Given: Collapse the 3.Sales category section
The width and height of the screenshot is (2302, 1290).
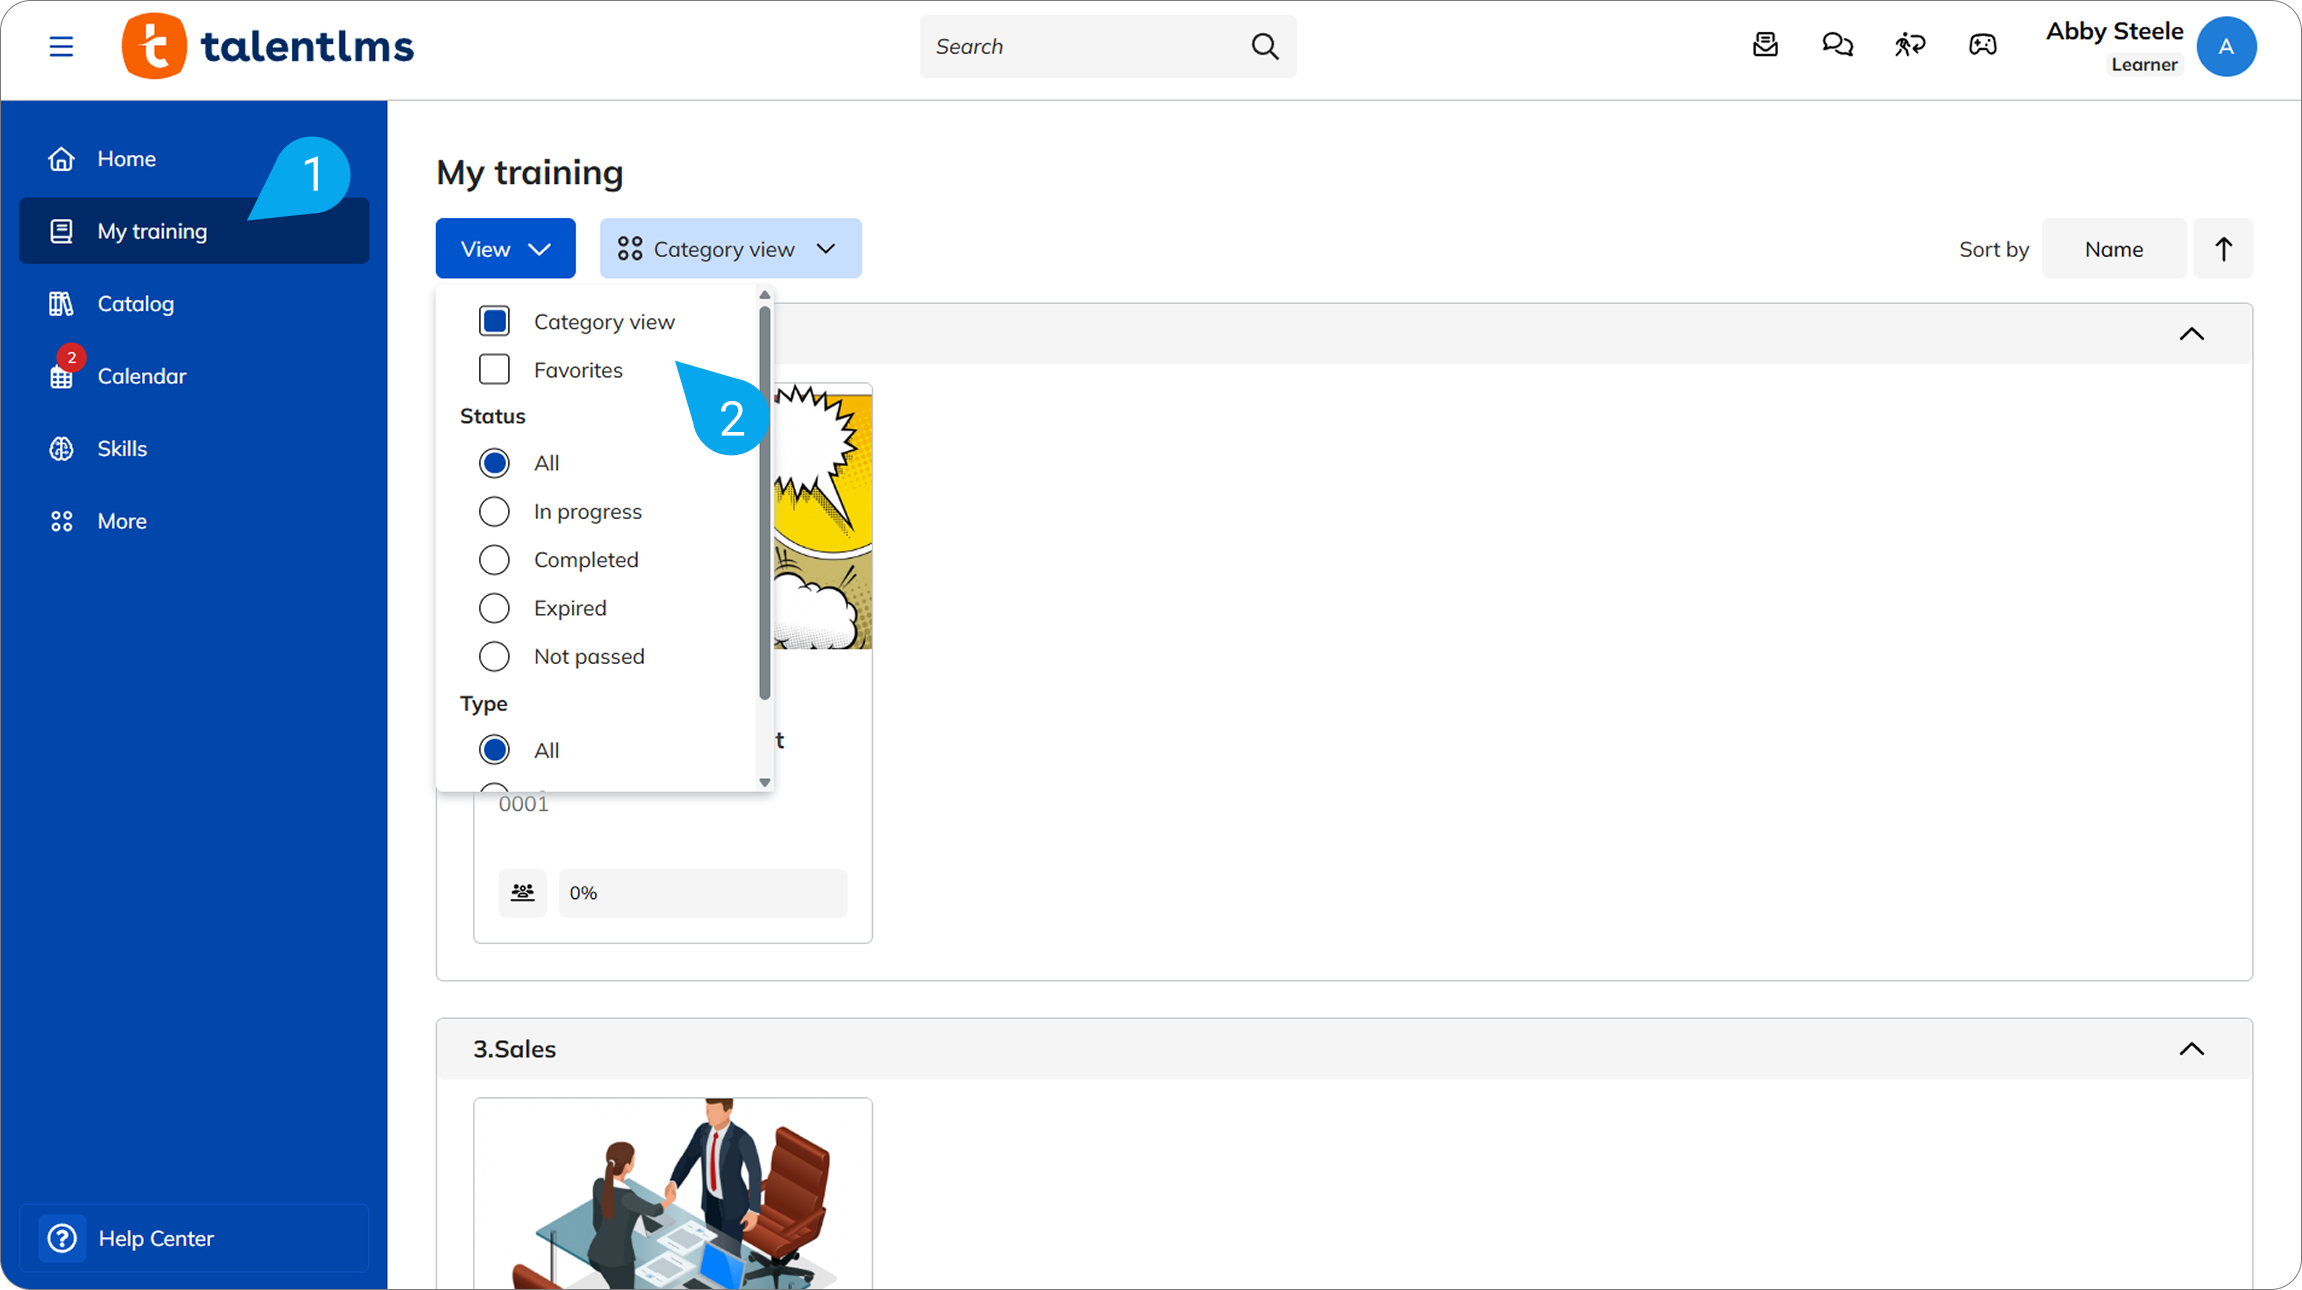Looking at the screenshot, I should click(2191, 1049).
